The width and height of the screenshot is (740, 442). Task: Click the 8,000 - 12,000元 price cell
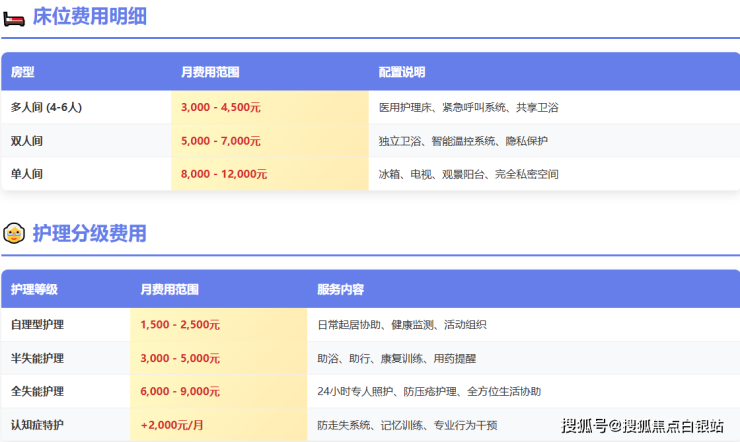tap(269, 174)
